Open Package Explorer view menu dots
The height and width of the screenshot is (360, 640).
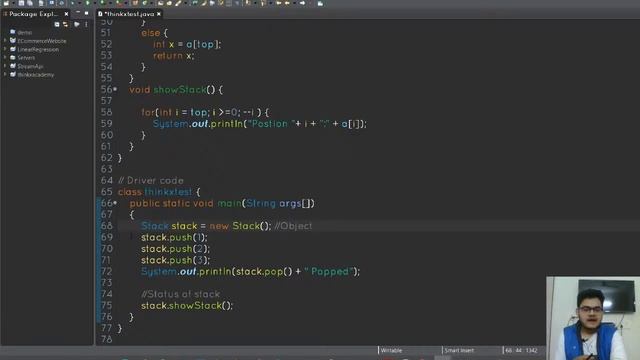[x=86, y=24]
